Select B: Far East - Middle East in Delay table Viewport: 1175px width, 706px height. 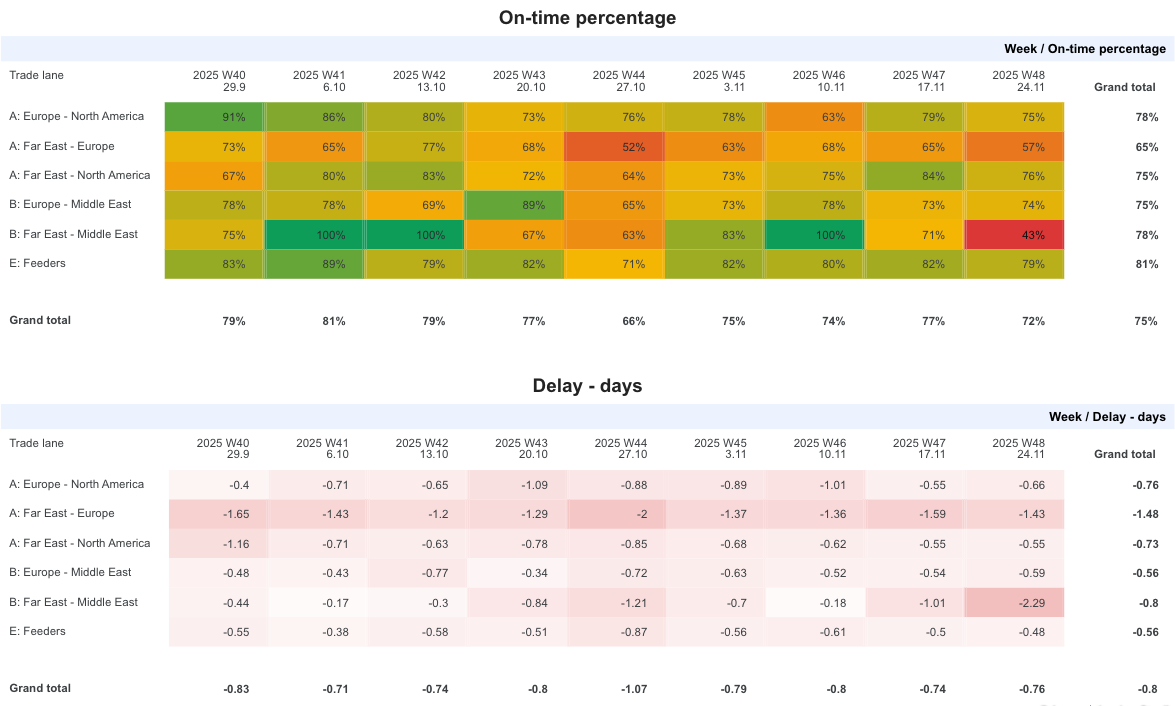pyautogui.click(x=74, y=603)
